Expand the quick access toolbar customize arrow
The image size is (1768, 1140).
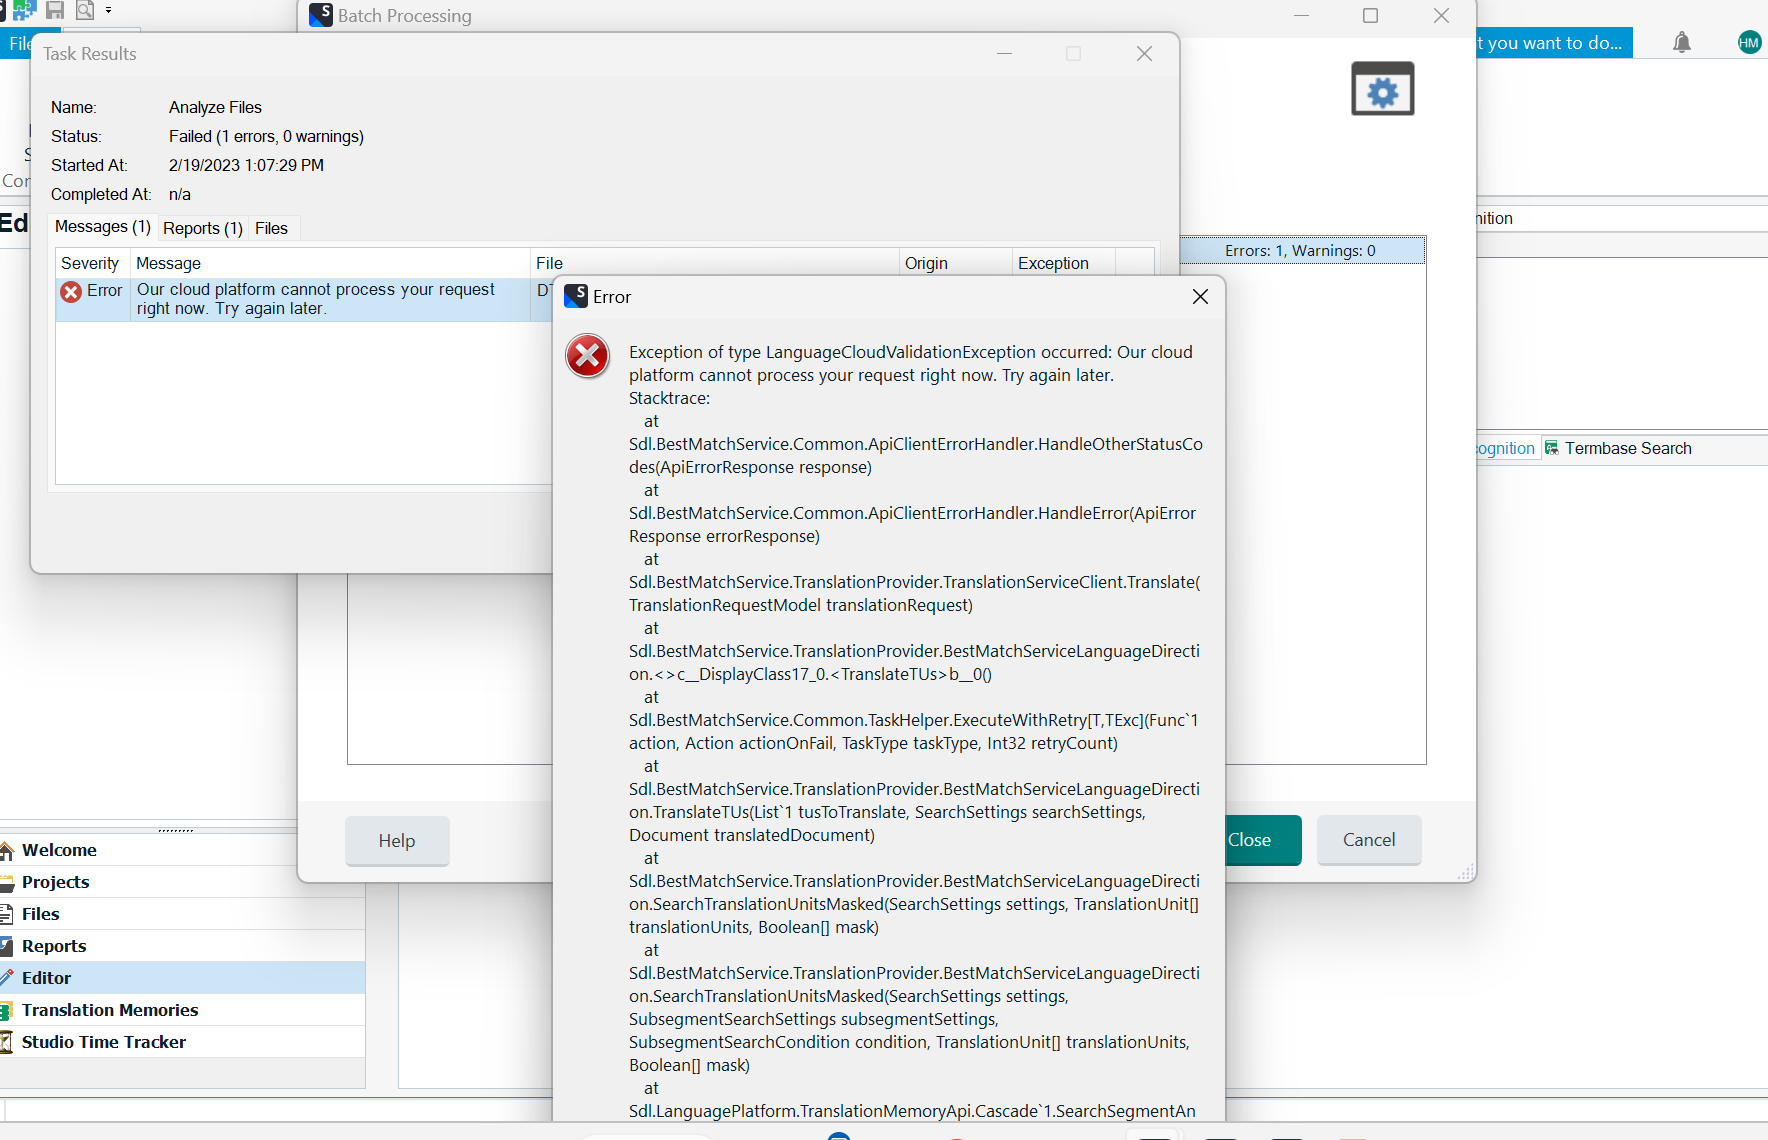click(109, 10)
